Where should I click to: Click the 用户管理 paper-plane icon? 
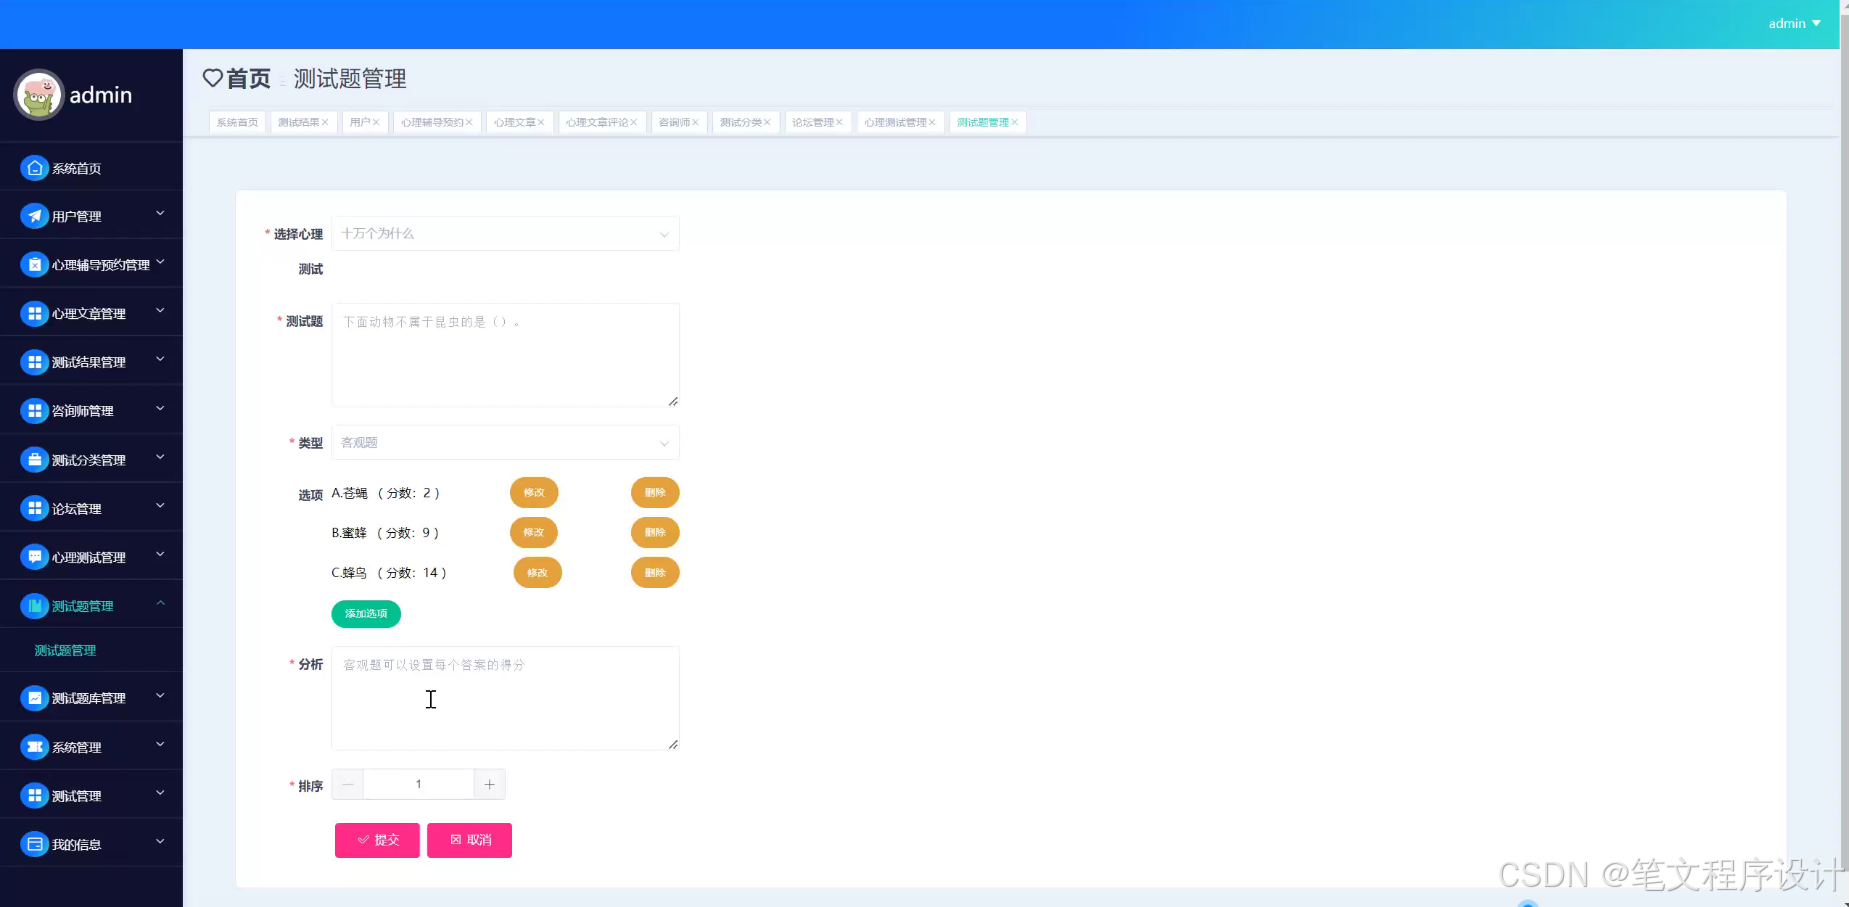pos(34,216)
